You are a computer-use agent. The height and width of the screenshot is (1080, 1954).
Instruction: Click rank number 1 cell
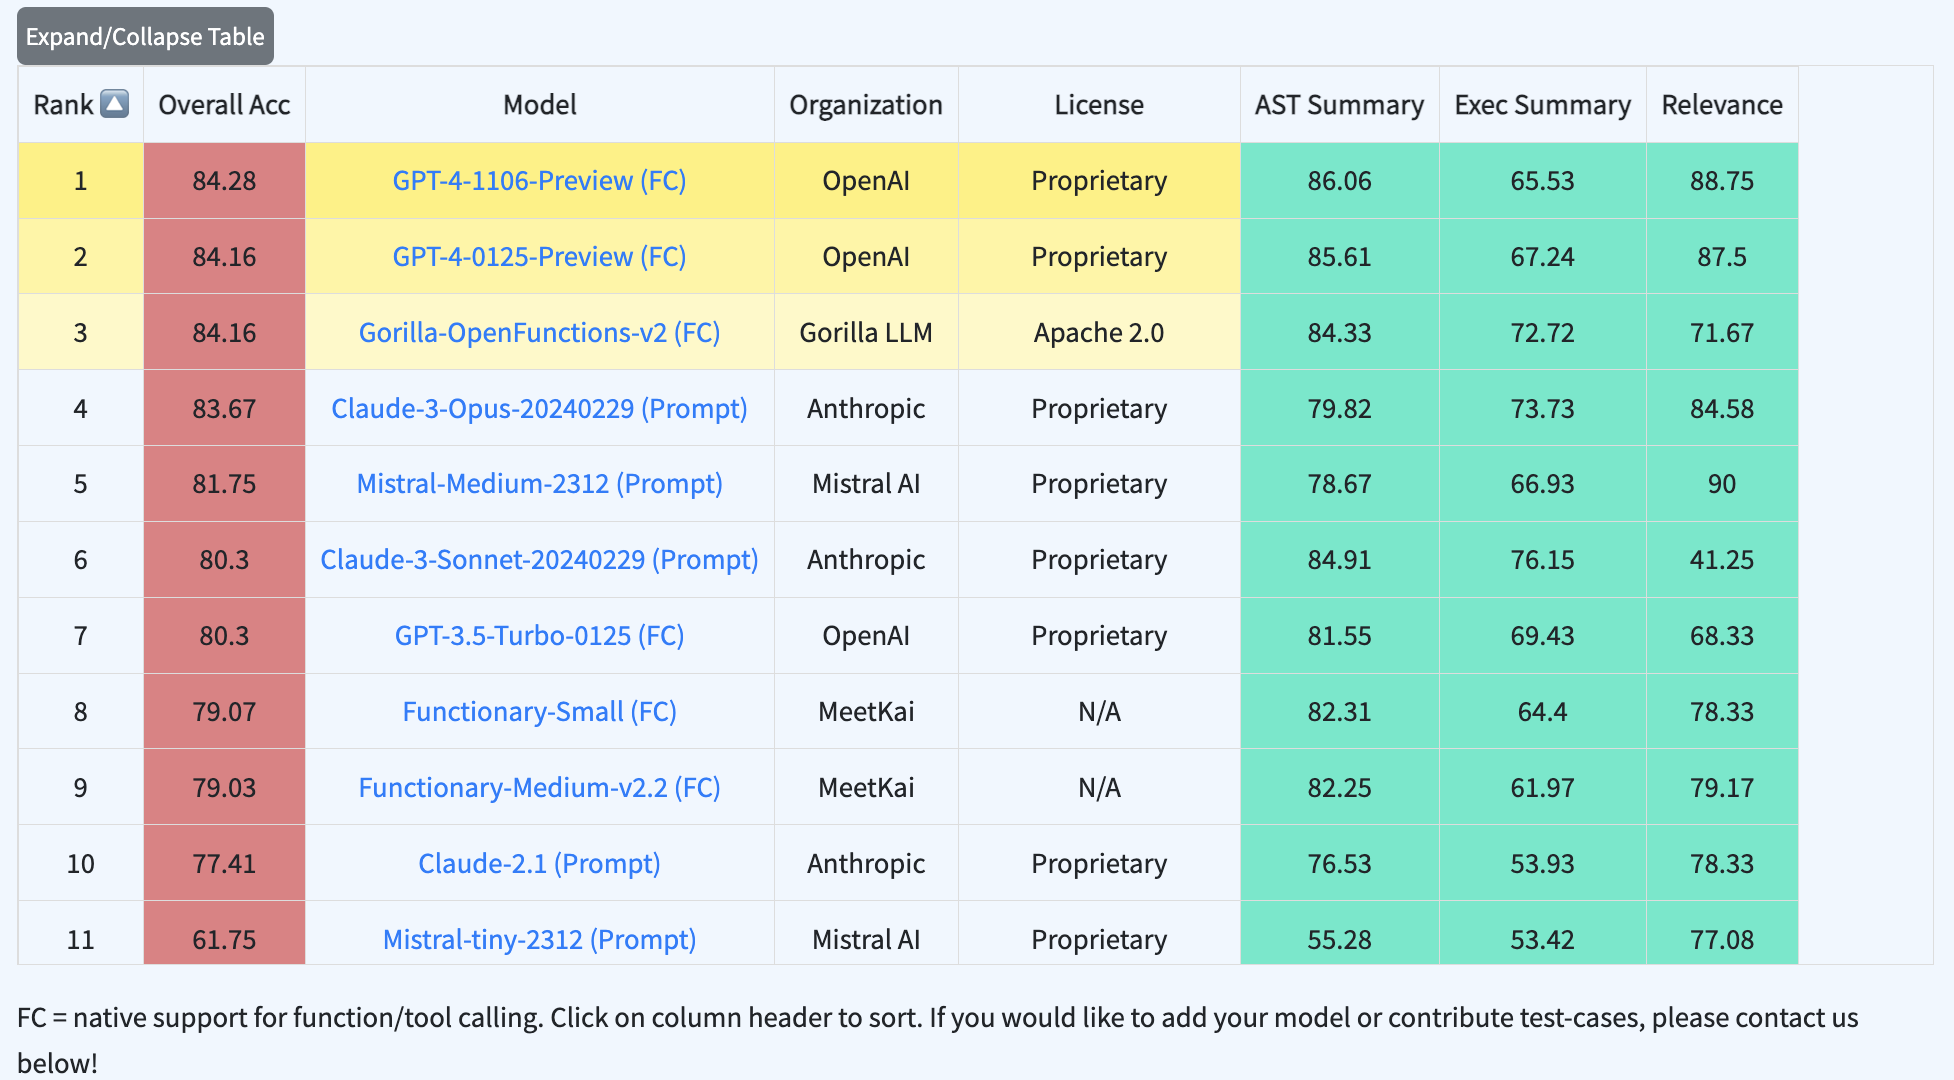pos(81,181)
